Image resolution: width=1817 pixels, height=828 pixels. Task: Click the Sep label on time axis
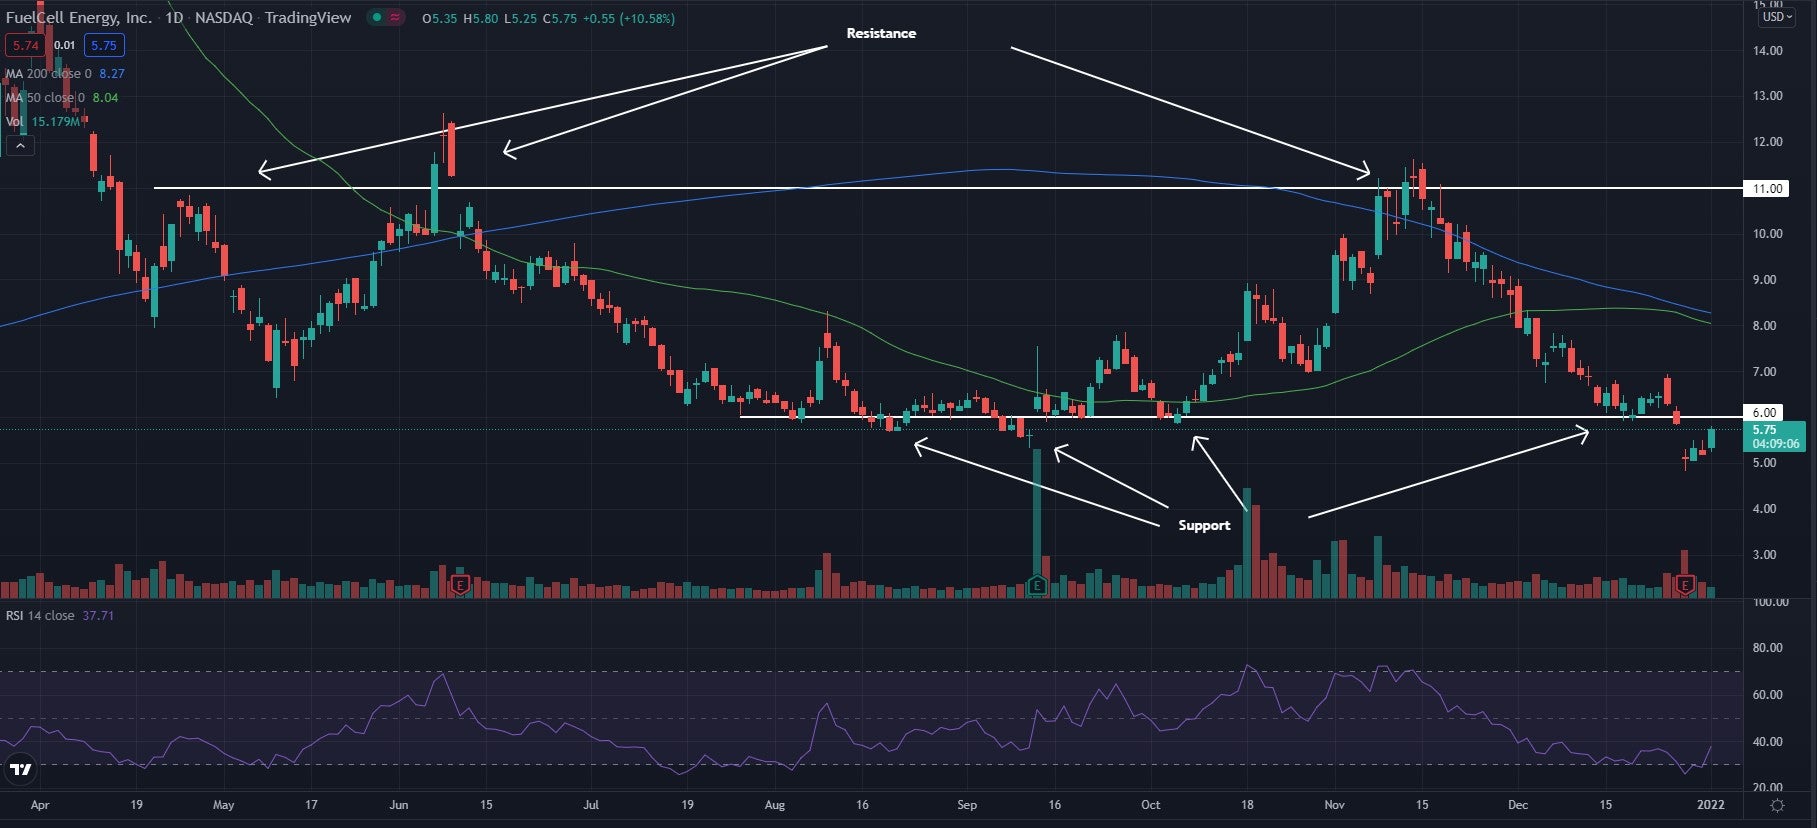coord(967,805)
